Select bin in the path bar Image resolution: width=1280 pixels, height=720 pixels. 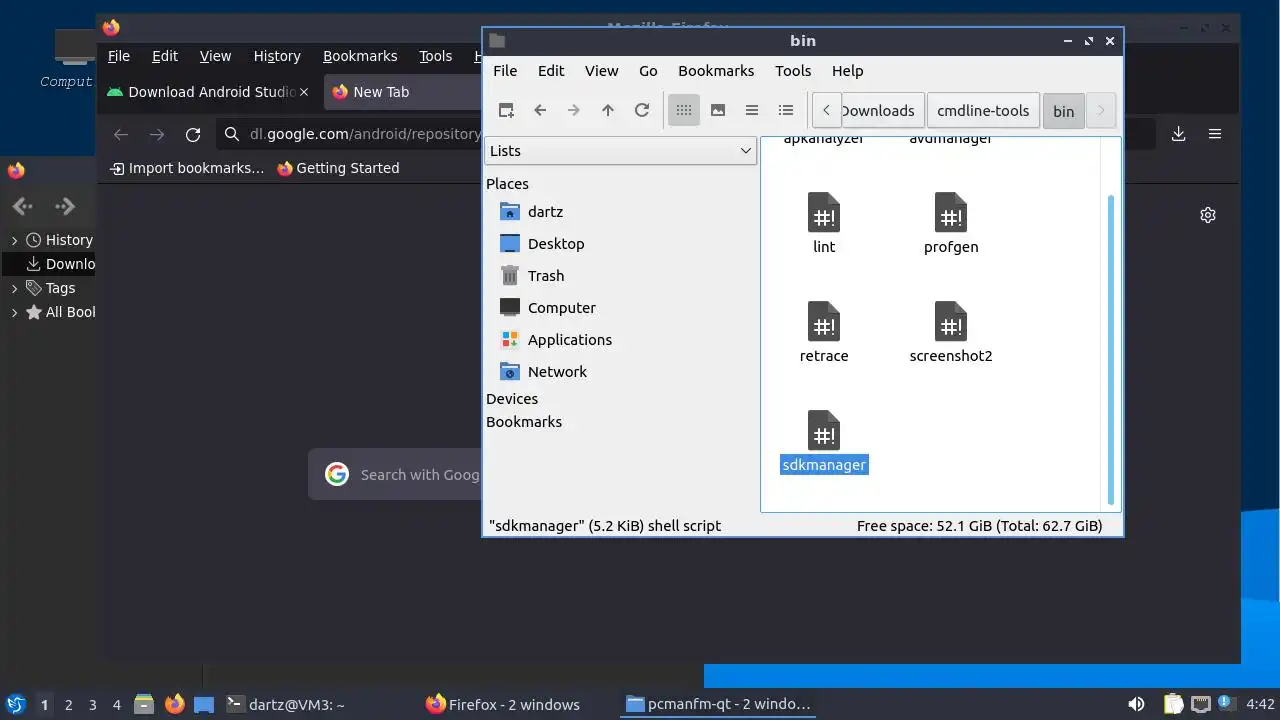point(1064,111)
